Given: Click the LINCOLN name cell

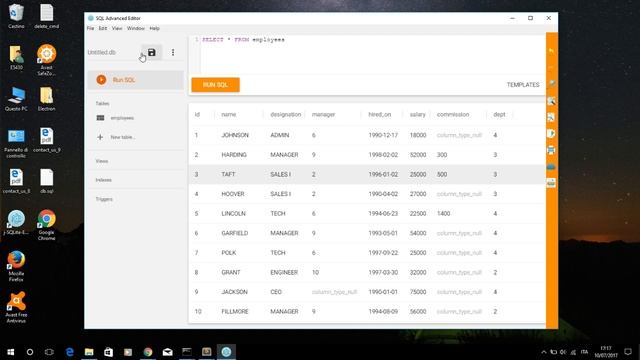Looking at the screenshot, I should coord(233,213).
